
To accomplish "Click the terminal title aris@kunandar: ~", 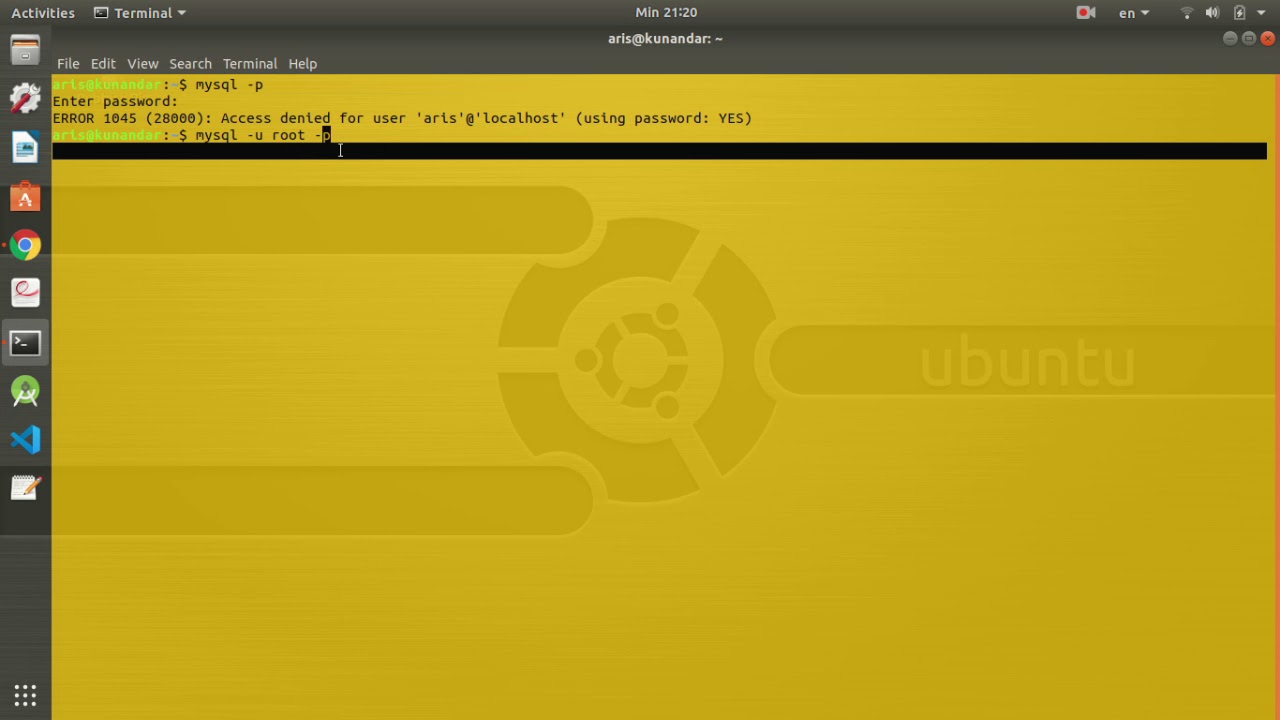I will pos(665,38).
